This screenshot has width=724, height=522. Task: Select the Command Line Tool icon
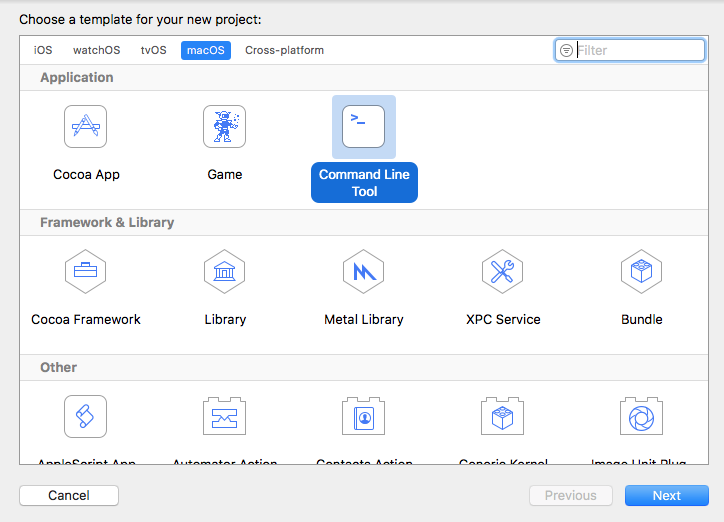click(x=364, y=127)
